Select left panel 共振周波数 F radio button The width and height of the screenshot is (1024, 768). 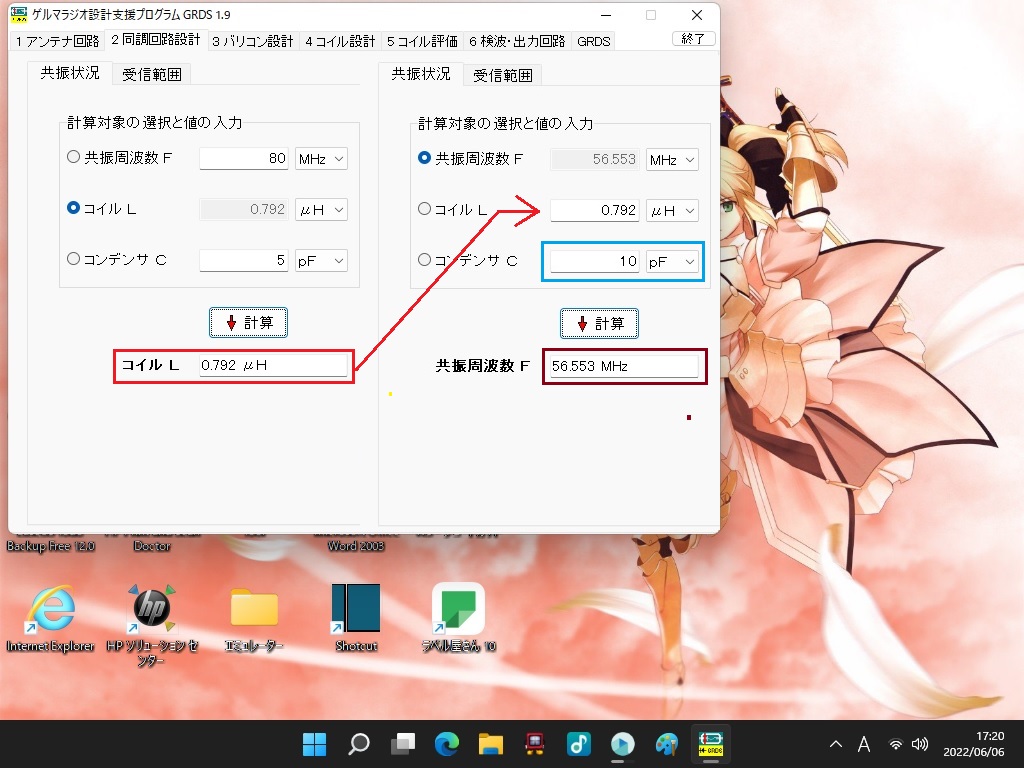(x=73, y=157)
